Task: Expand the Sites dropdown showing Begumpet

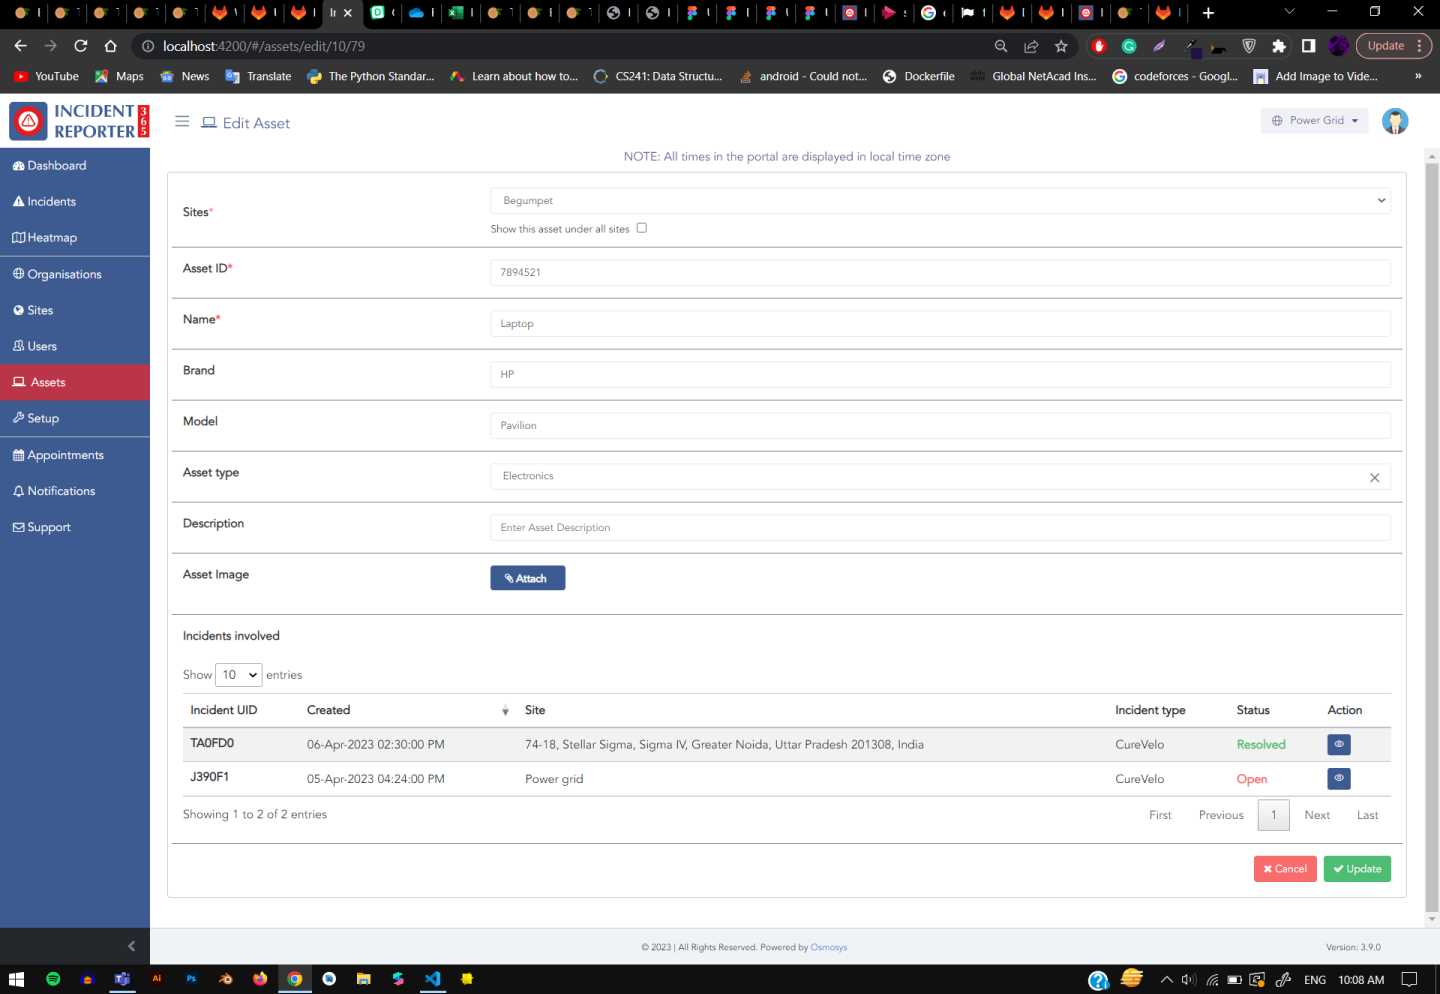Action: 939,201
